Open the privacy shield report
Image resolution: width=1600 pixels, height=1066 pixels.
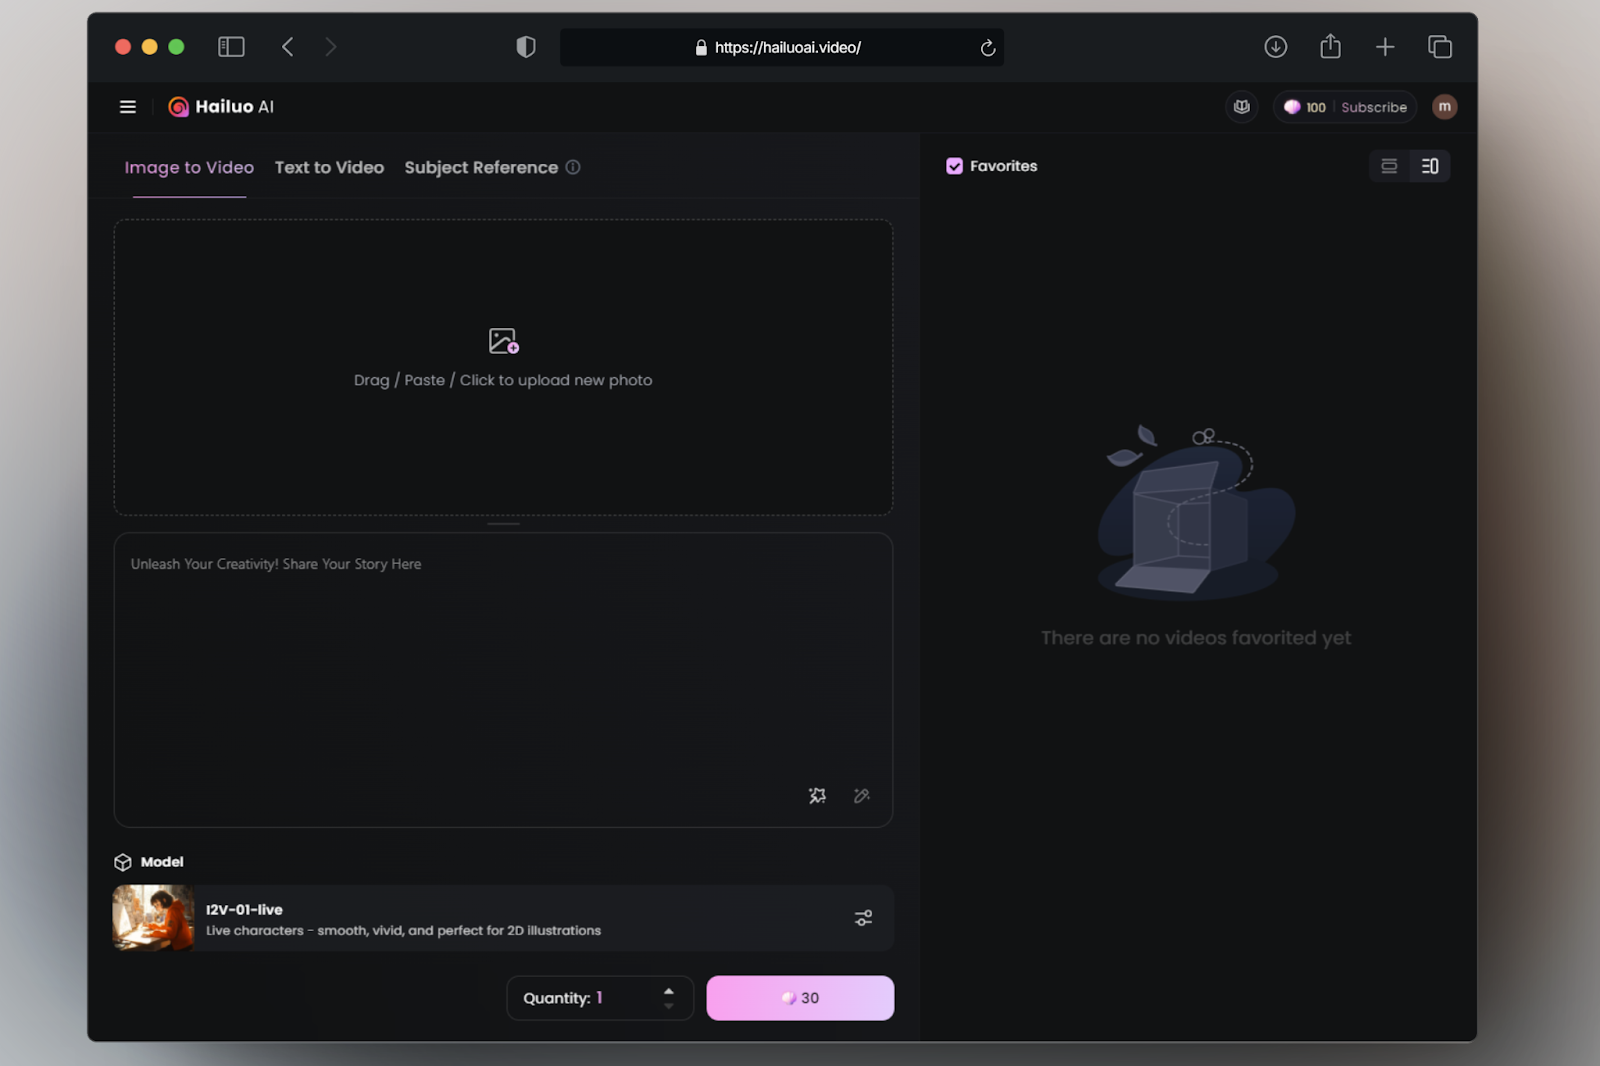[526, 47]
